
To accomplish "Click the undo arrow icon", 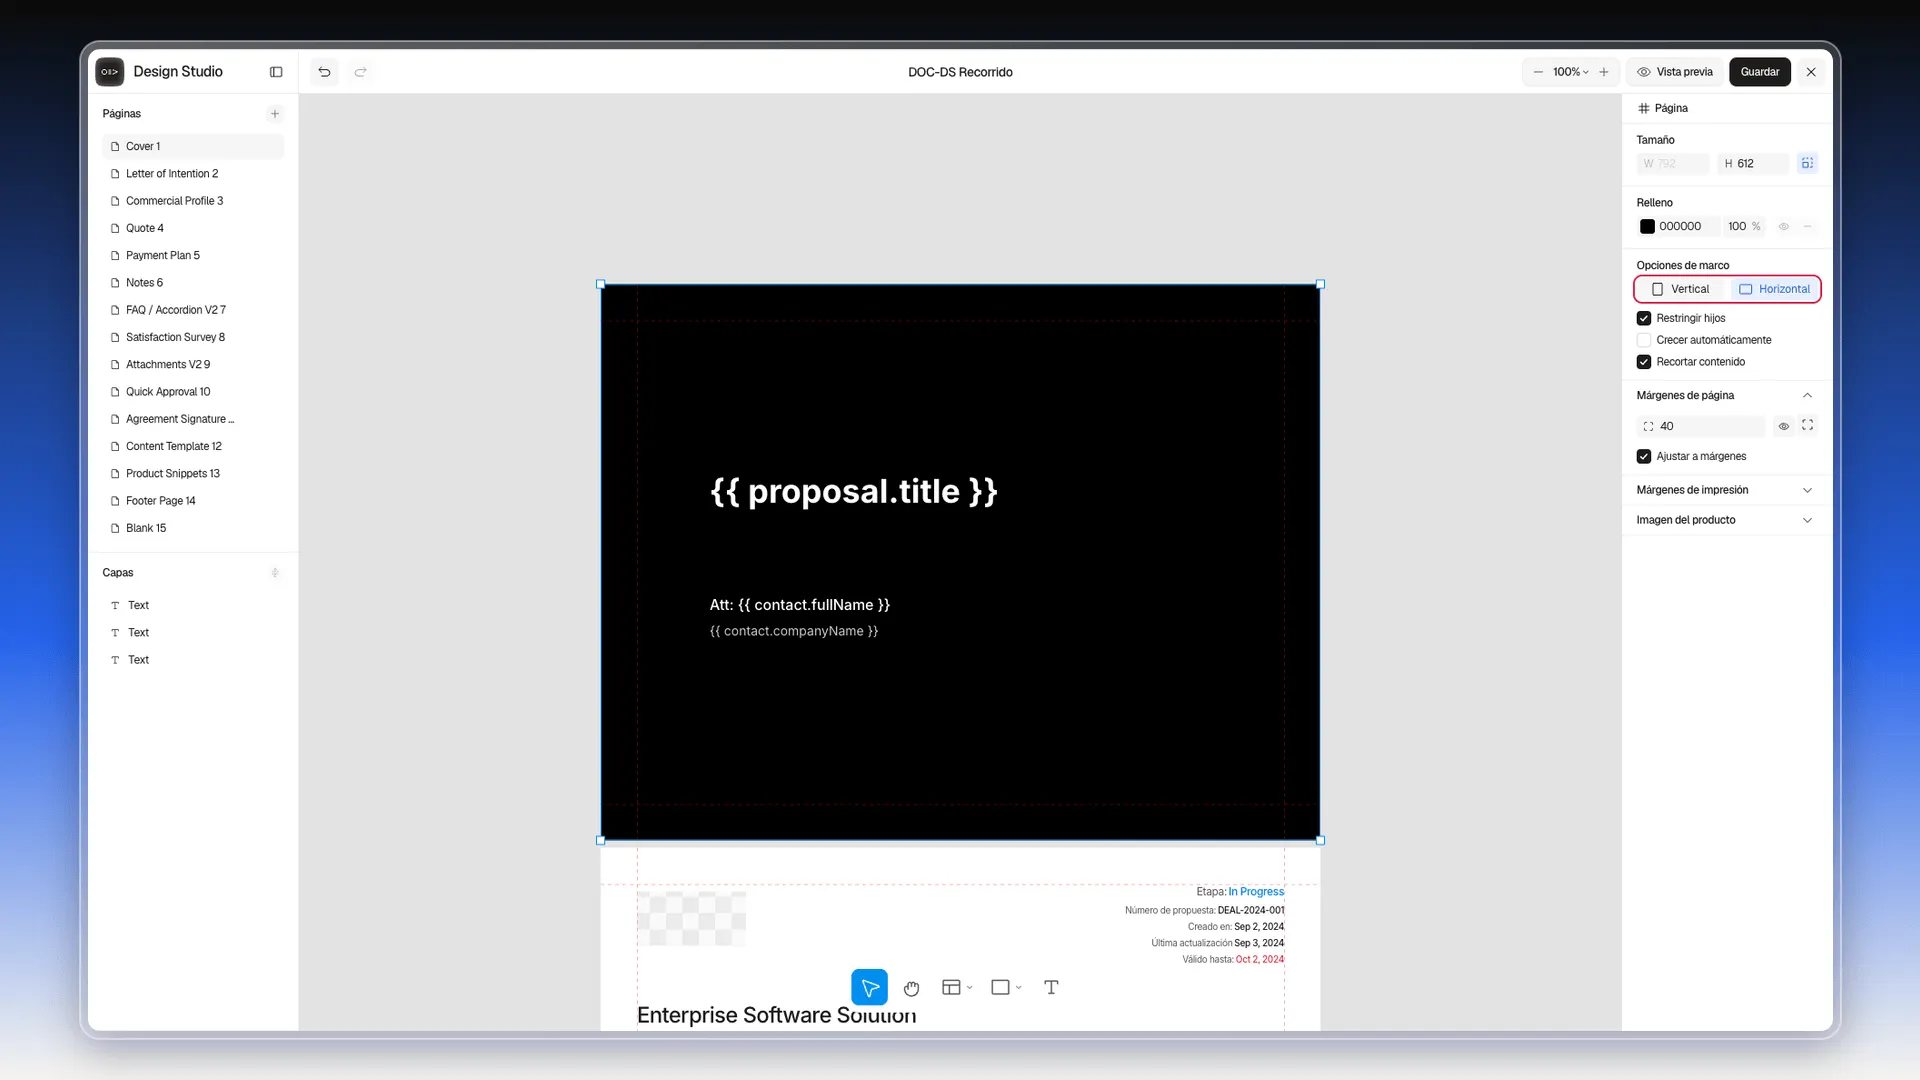I will [324, 72].
